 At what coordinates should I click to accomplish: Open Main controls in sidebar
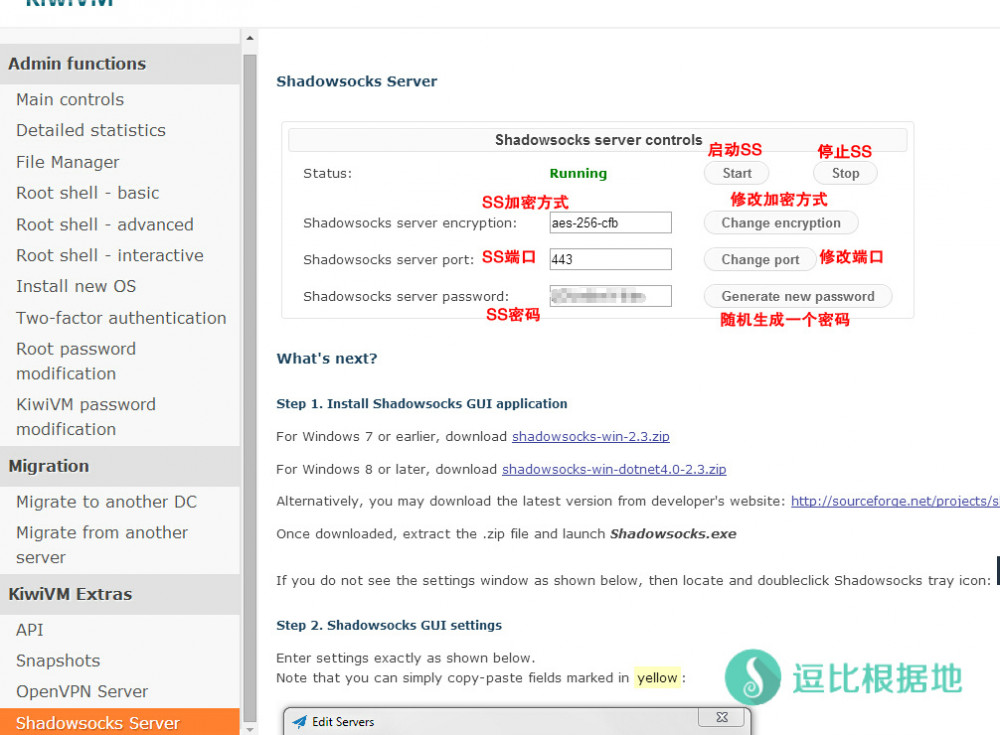(x=70, y=99)
